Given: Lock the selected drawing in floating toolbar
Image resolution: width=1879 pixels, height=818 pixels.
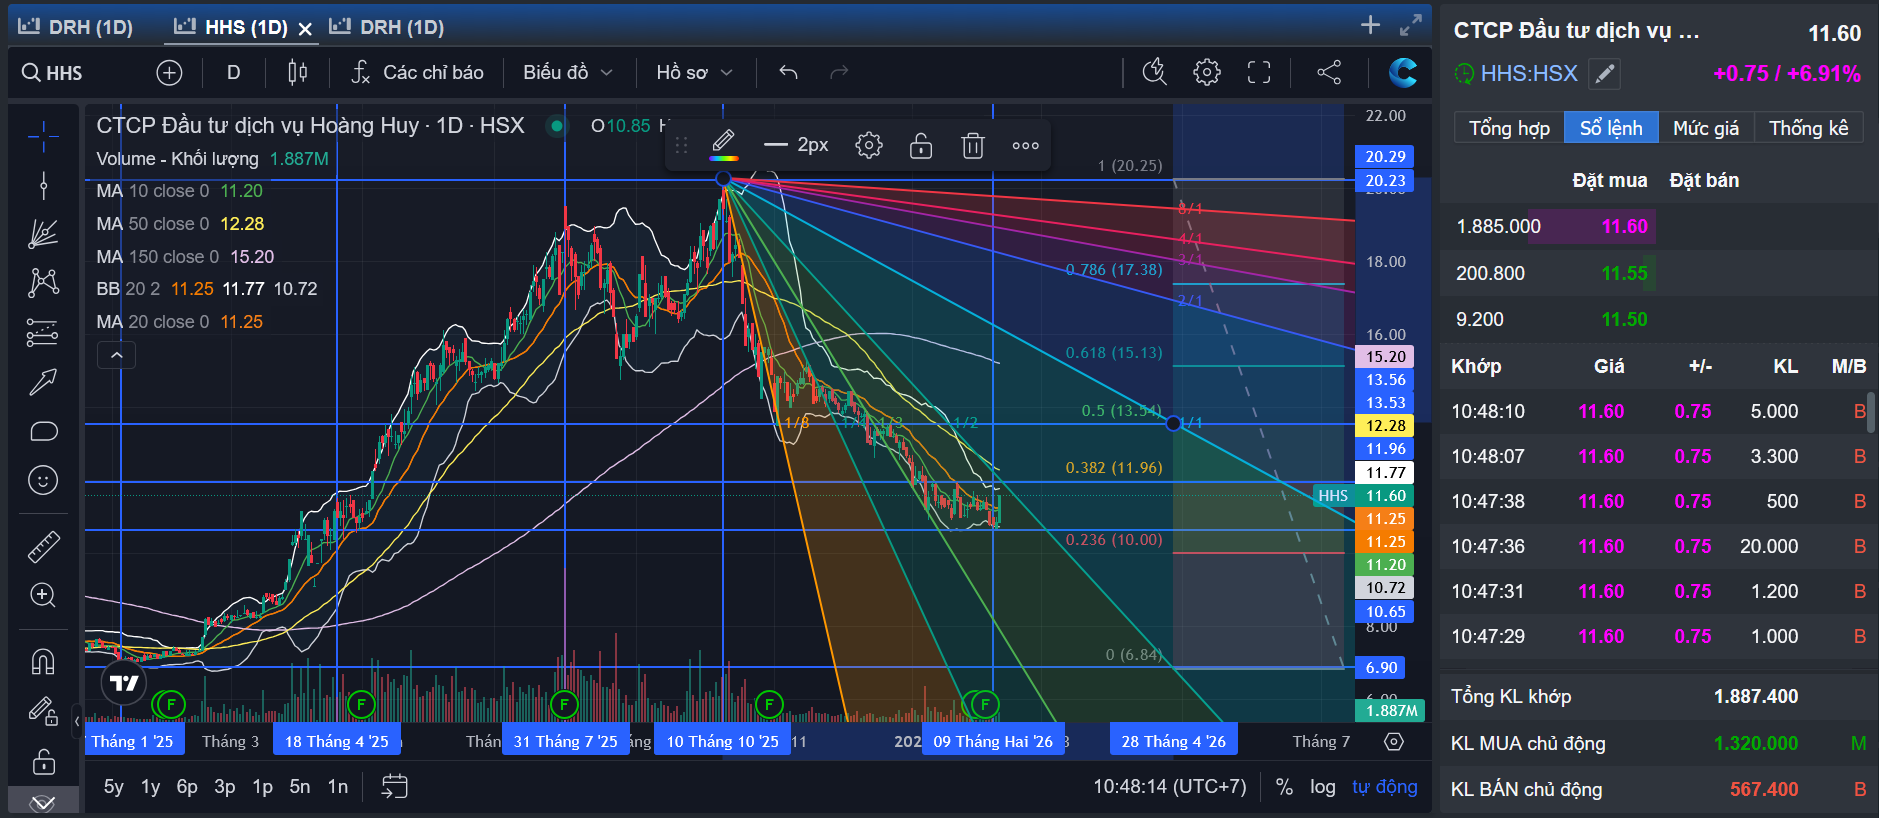Looking at the screenshot, I should coord(921,145).
